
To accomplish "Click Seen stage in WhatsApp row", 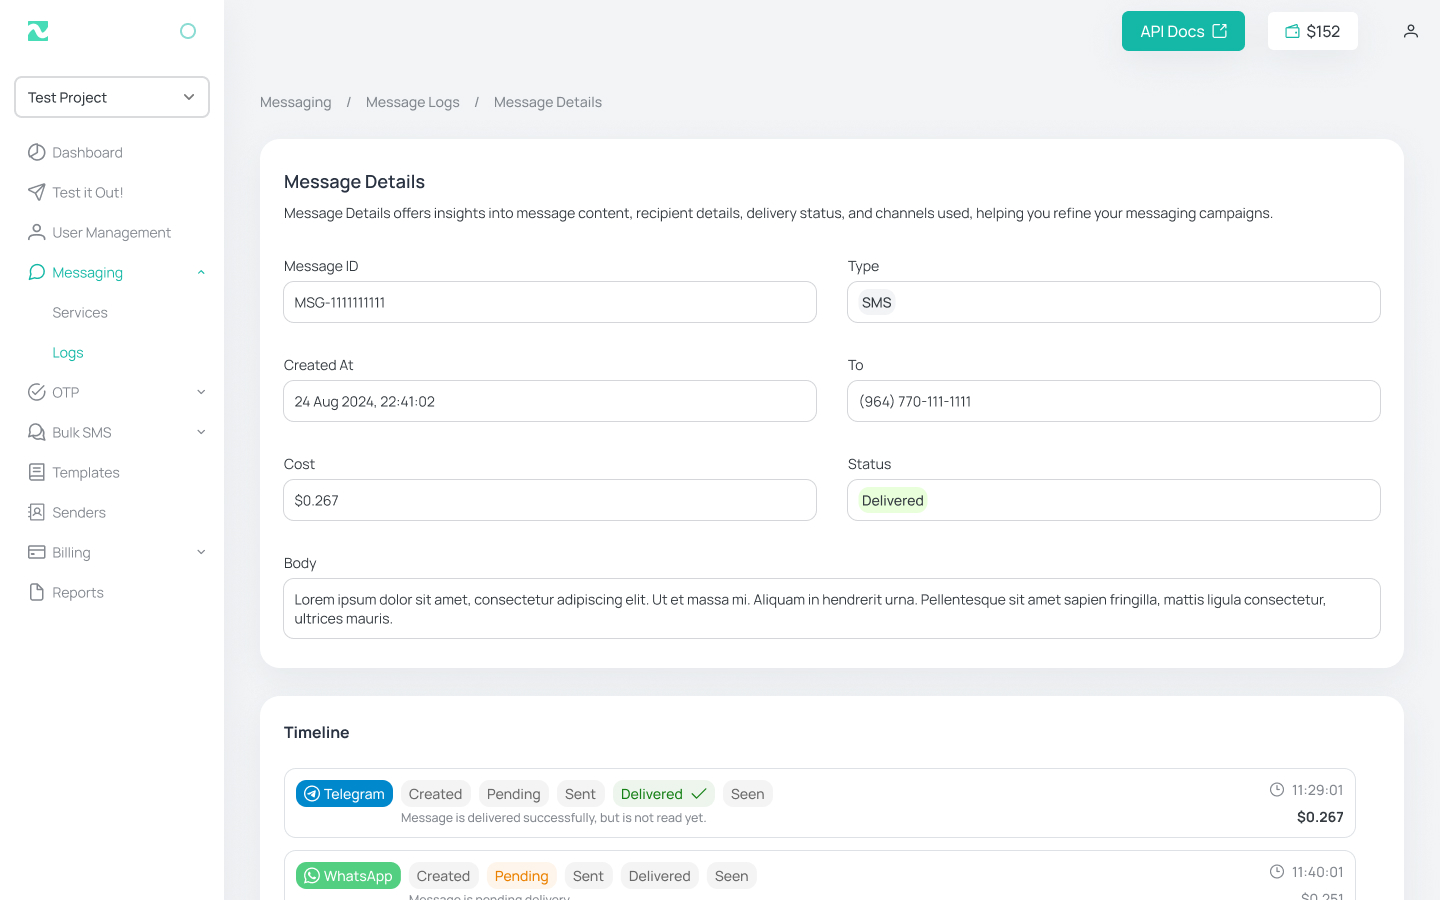I will coord(732,876).
